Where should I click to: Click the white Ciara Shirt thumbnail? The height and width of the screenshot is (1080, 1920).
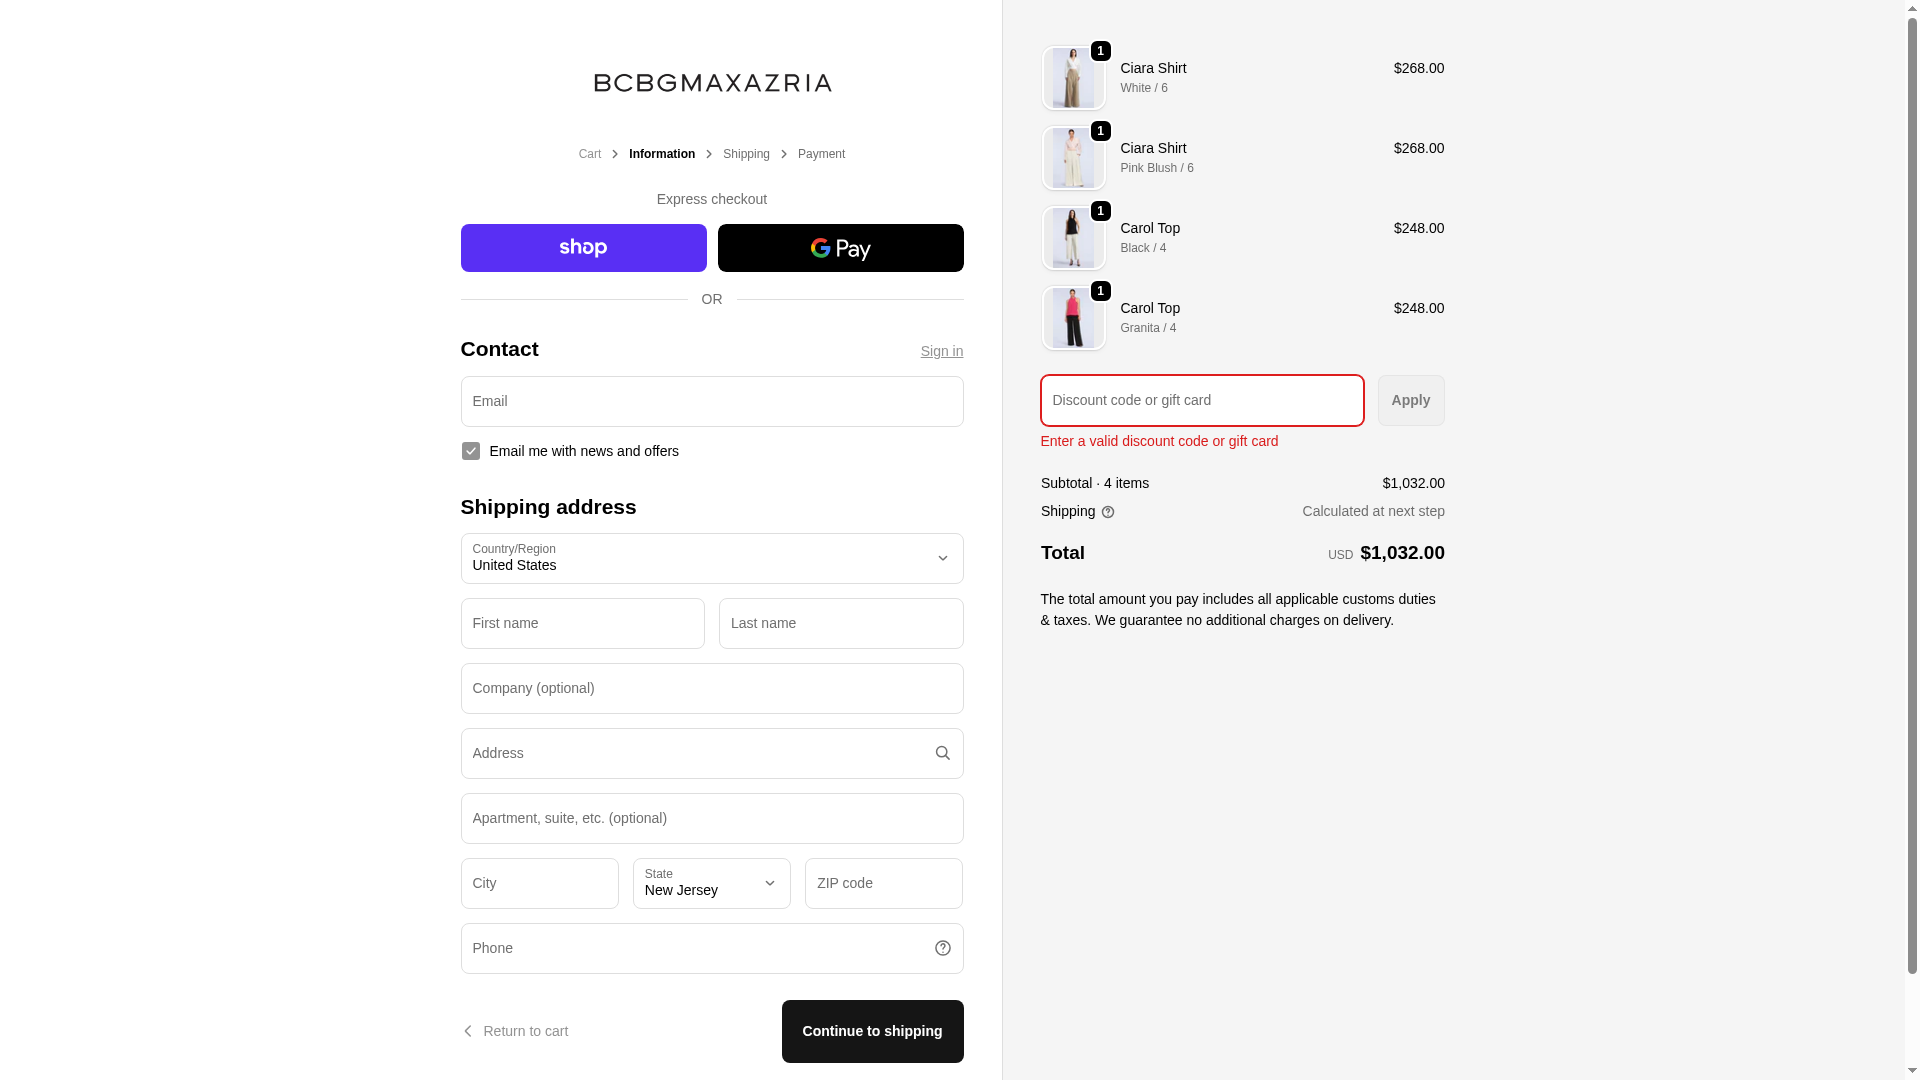[1073, 78]
